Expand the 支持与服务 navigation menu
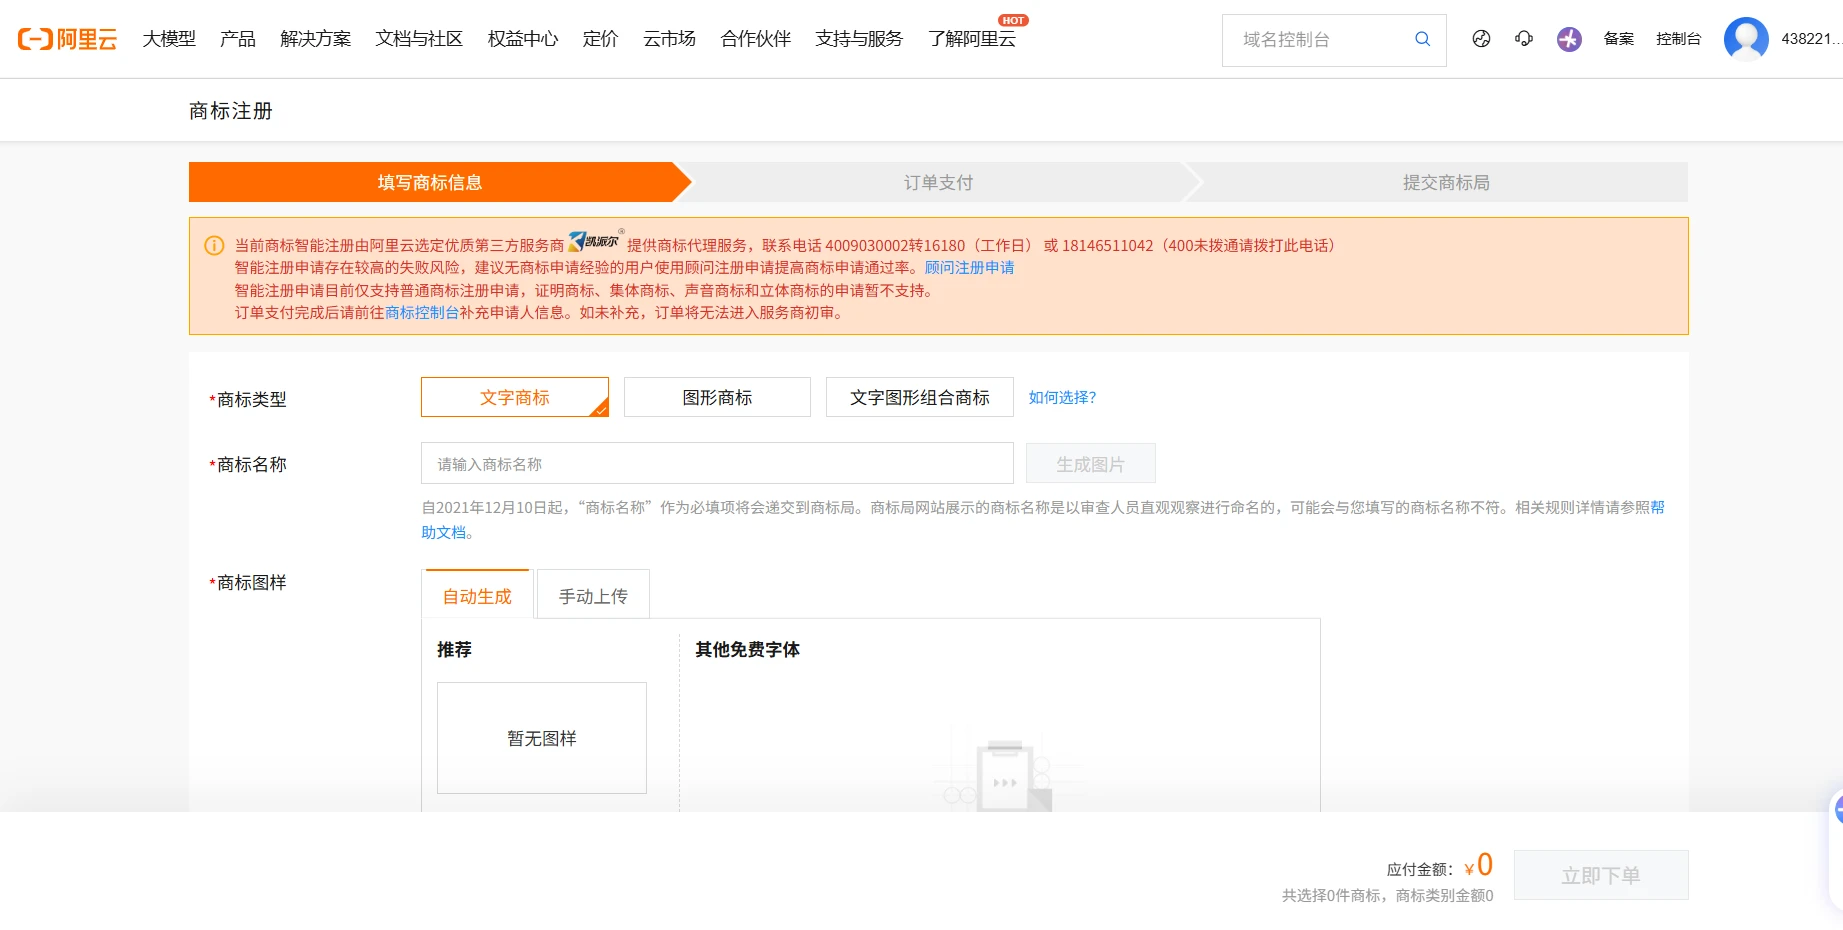This screenshot has width=1843, height=930. [858, 39]
